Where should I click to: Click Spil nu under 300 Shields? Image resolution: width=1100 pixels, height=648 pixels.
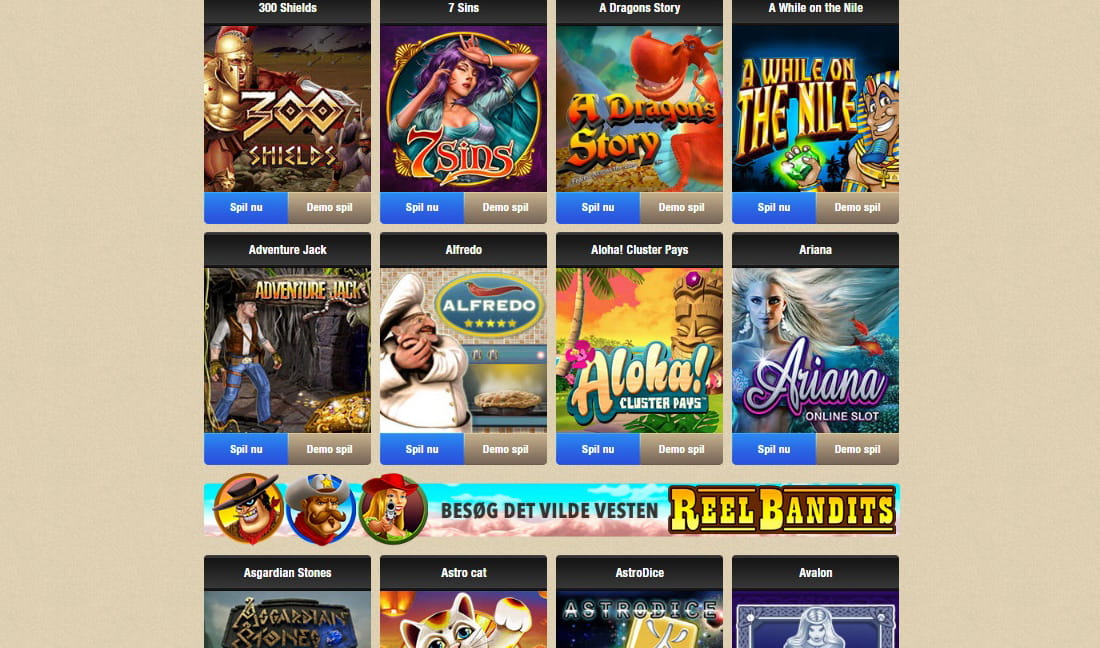coord(246,208)
